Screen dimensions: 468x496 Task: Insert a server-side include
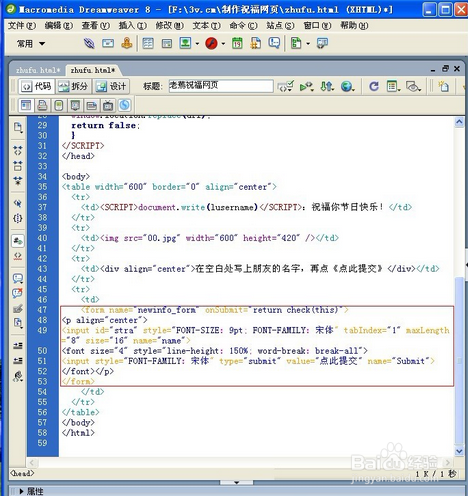(x=256, y=43)
